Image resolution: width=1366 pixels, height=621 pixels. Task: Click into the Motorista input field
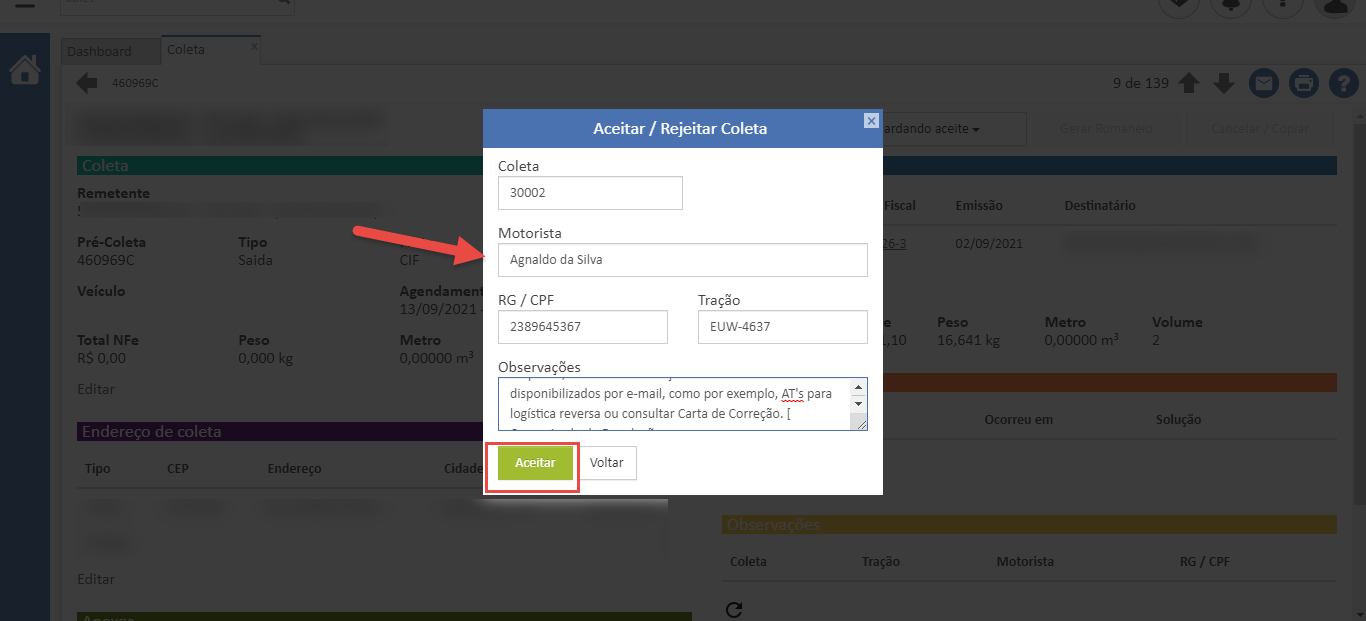[x=682, y=260]
